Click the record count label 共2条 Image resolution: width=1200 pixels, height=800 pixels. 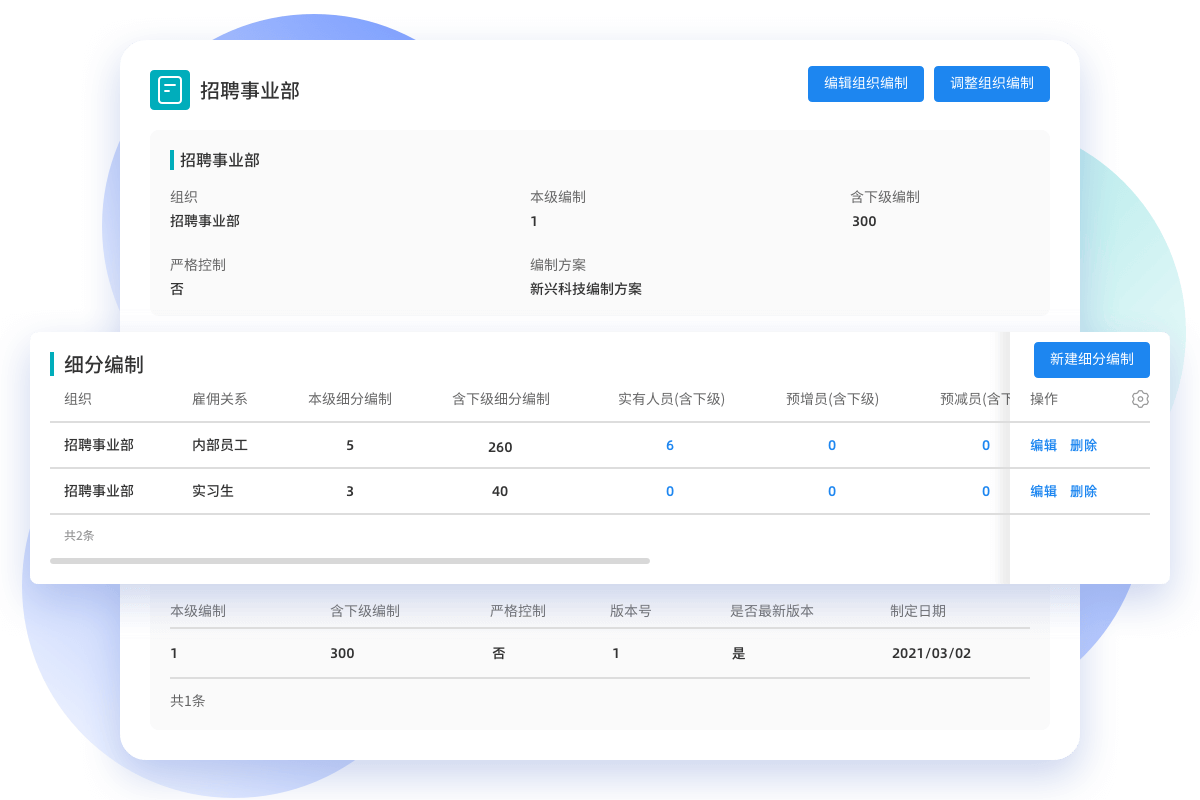click(79, 537)
